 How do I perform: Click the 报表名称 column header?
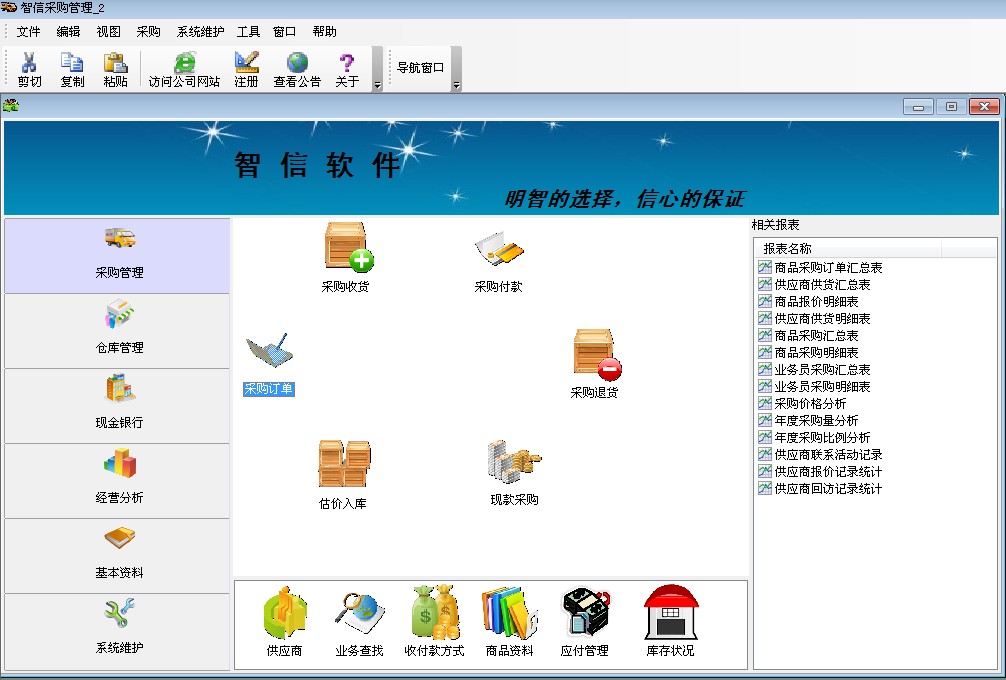[x=787, y=249]
